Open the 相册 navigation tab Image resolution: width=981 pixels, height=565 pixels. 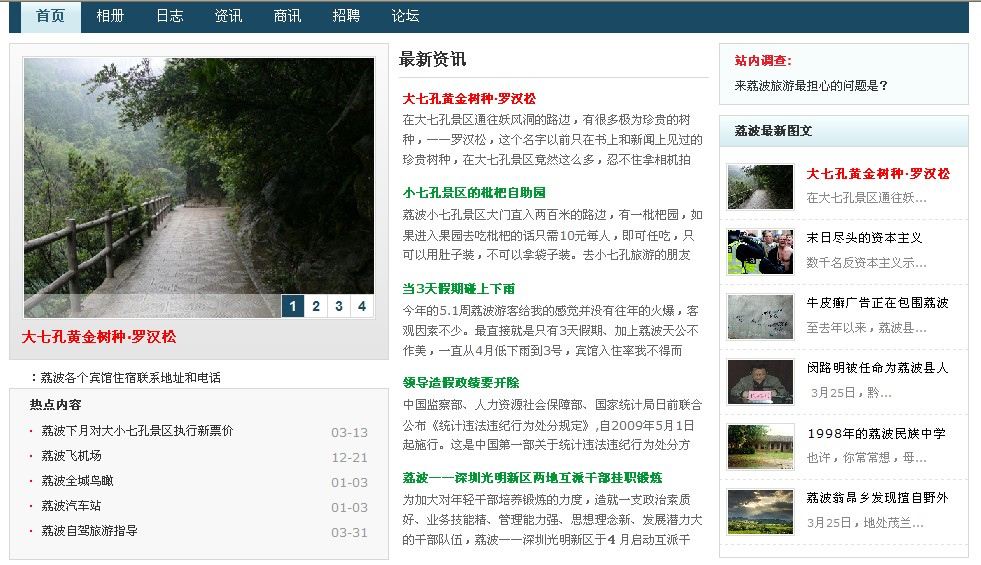pyautogui.click(x=110, y=16)
